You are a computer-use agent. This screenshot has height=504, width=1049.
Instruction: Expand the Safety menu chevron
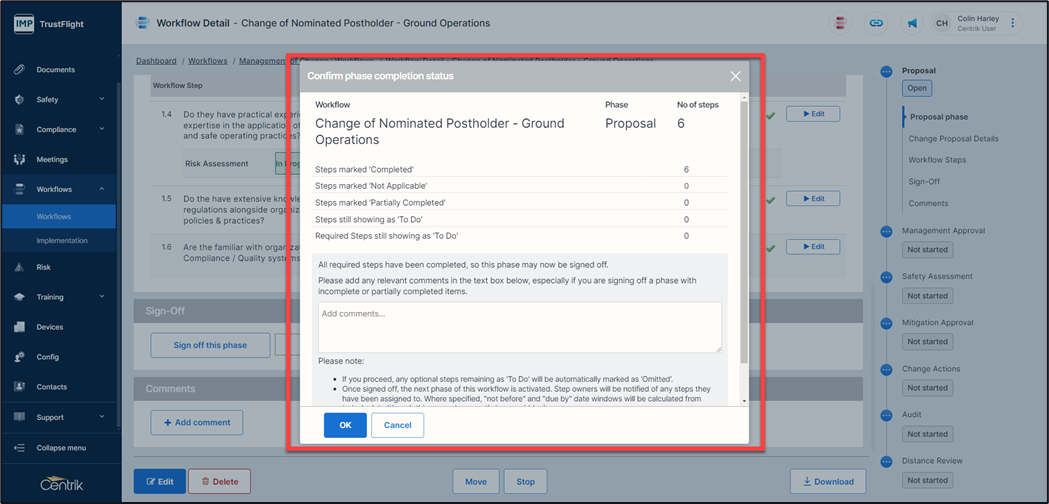point(102,100)
